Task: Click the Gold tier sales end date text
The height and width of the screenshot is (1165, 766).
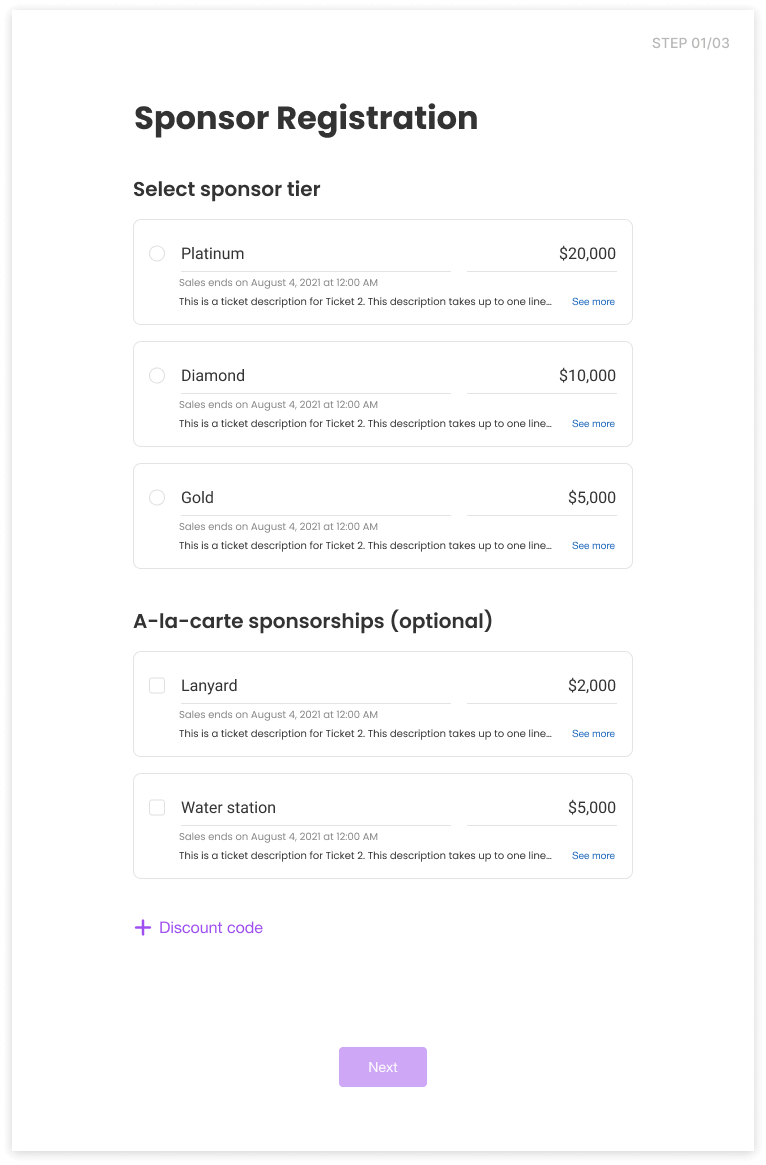Action: 278,526
